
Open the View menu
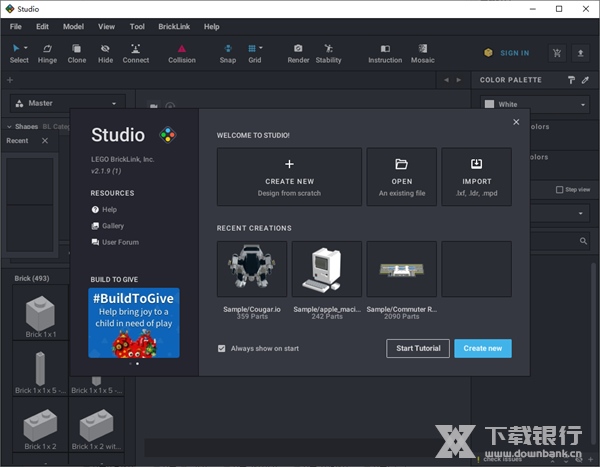pos(106,26)
